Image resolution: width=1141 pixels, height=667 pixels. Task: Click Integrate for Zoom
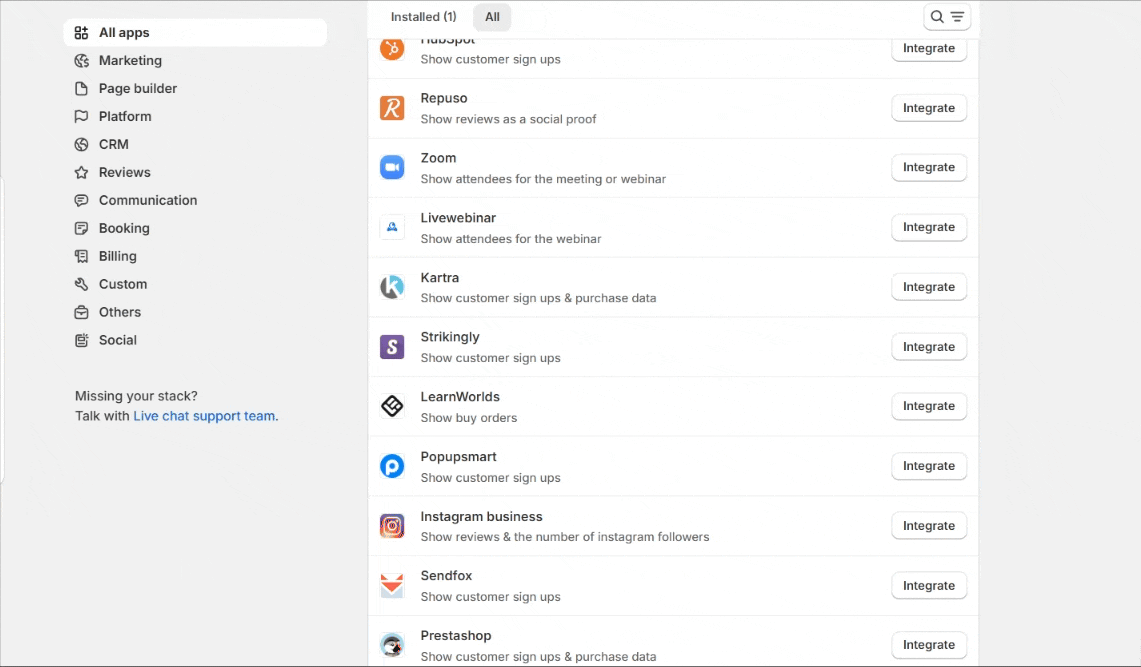click(x=929, y=167)
